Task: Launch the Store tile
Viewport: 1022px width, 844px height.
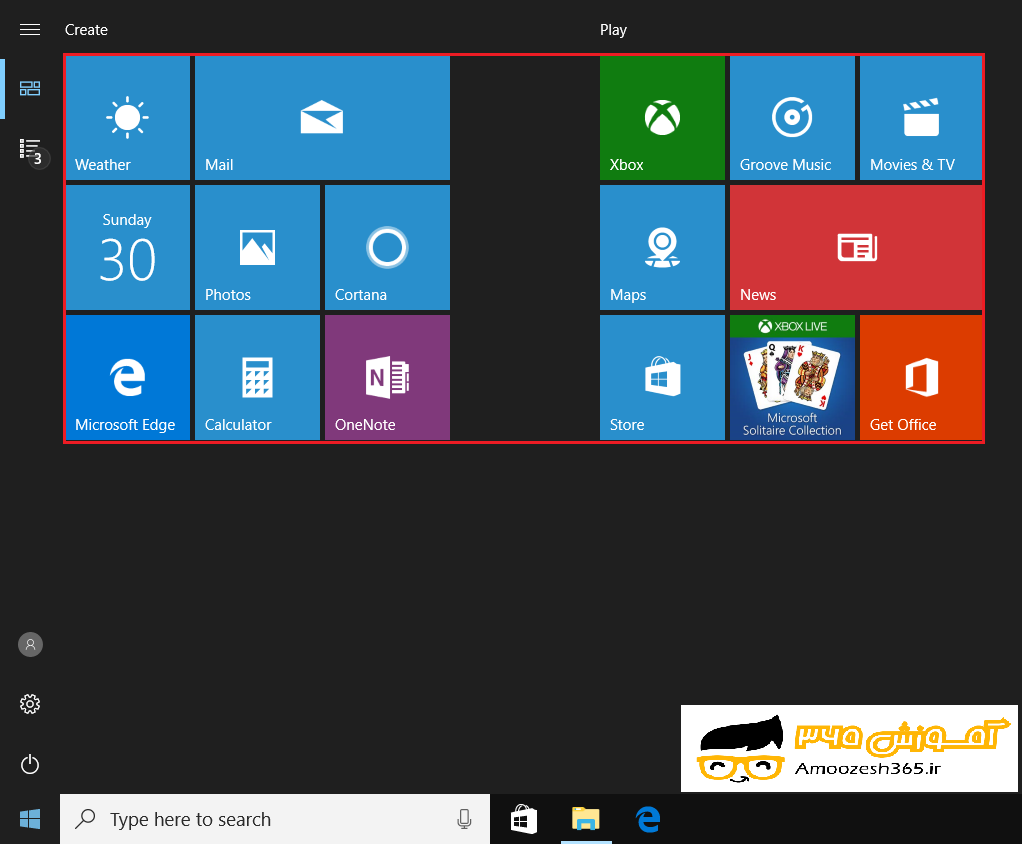Action: [x=662, y=377]
